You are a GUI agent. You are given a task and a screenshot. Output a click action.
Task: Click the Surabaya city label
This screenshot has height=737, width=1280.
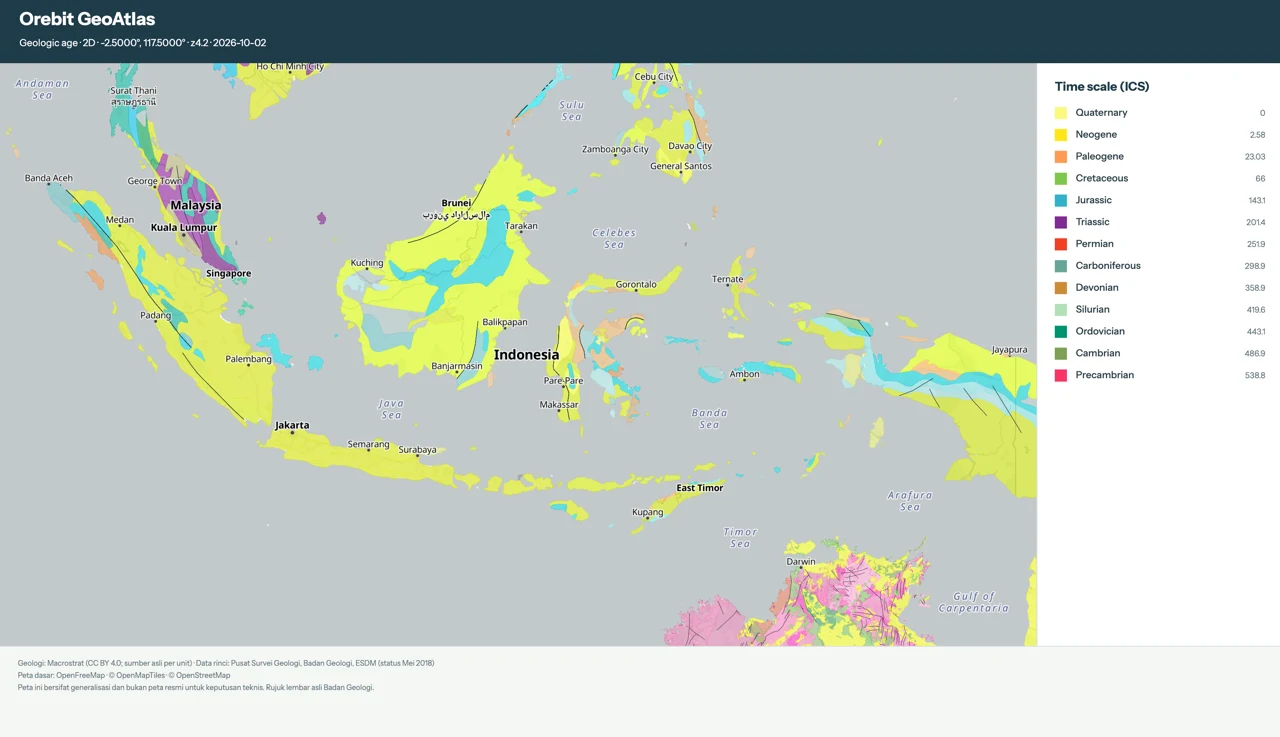tap(417, 450)
